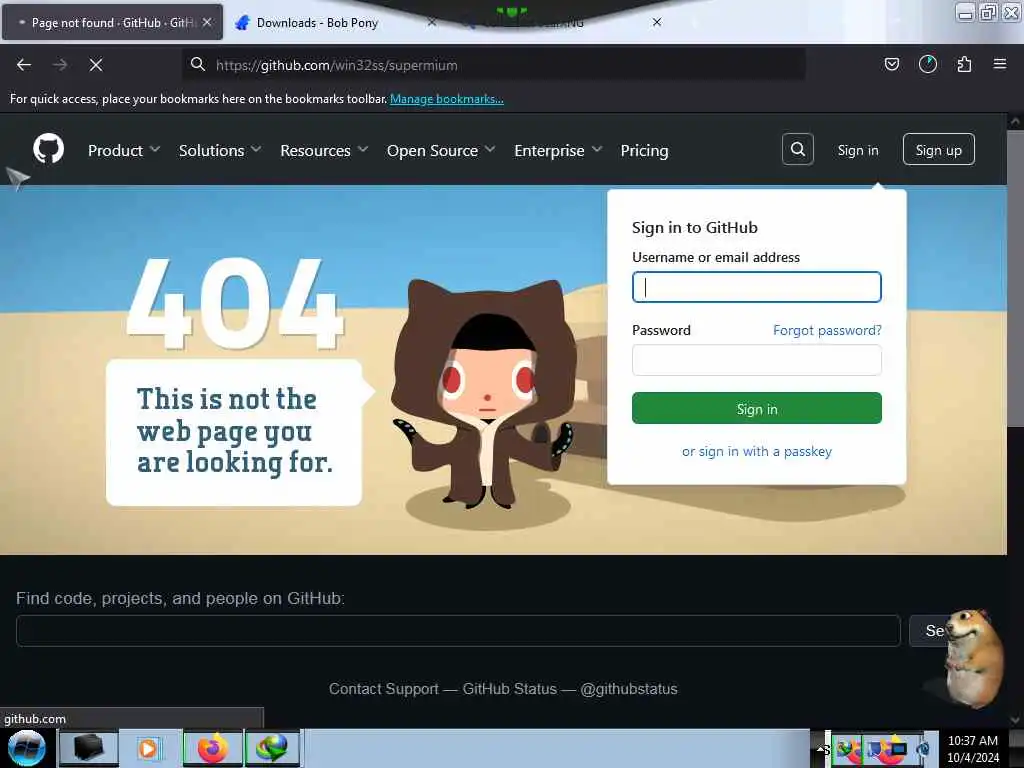
Task: Switch to Downloads - Bob Pony tab
Action: coord(317,23)
